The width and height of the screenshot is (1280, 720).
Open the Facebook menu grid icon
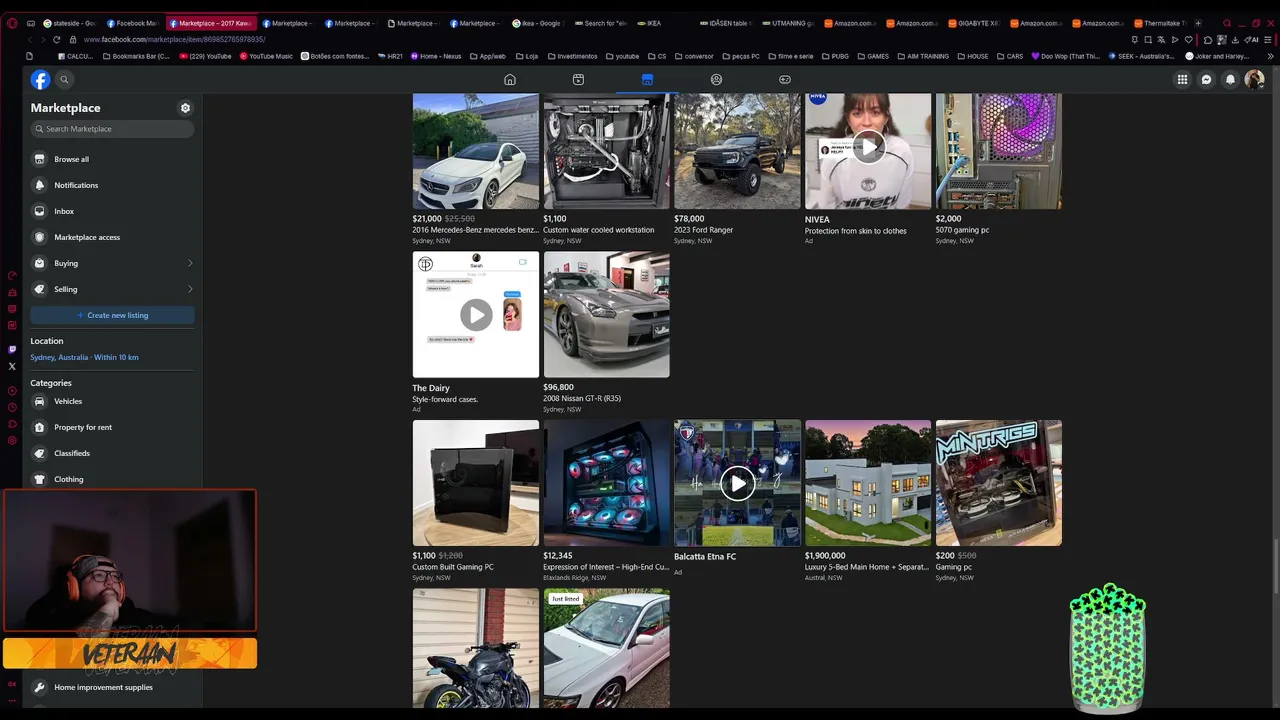pos(1182,80)
